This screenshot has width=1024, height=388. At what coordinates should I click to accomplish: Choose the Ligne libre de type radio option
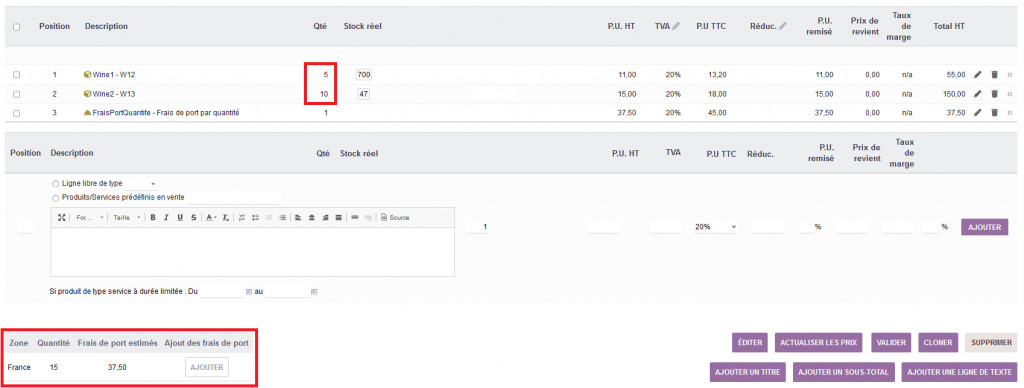[x=55, y=184]
